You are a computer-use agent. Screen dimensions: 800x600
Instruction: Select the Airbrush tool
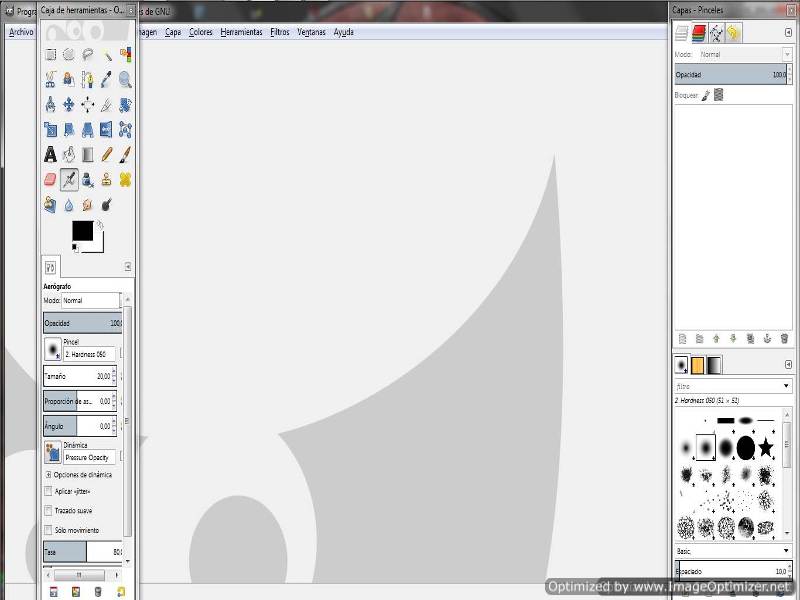point(69,180)
